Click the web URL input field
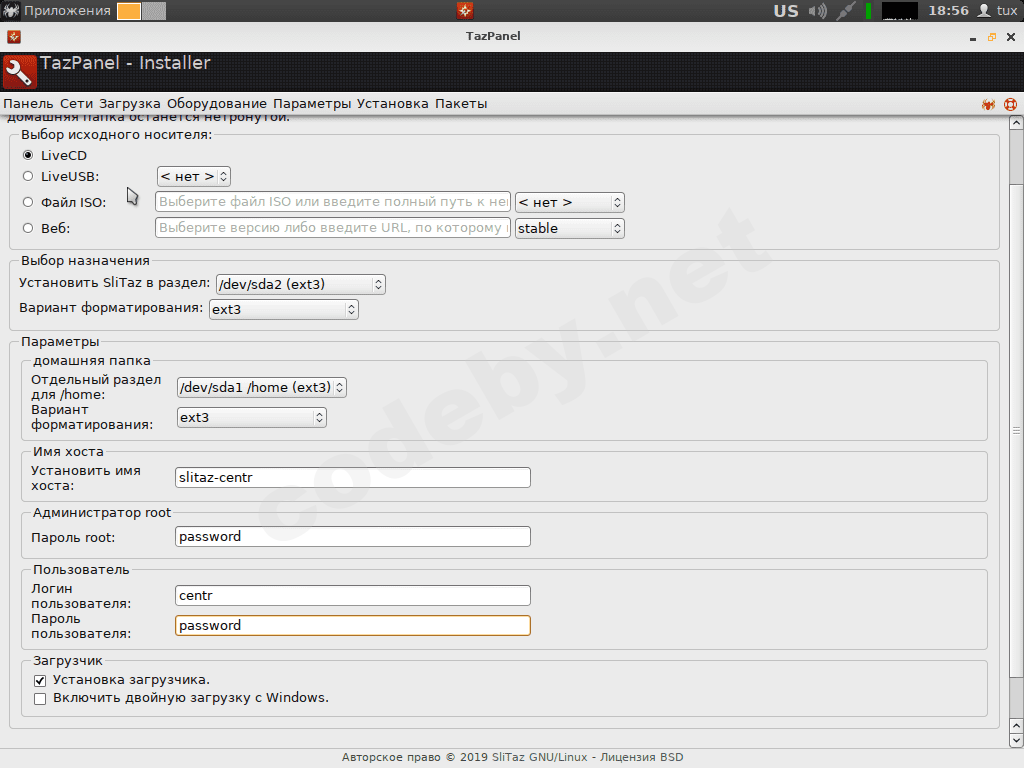Screen dimensions: 1024x768 coord(333,227)
